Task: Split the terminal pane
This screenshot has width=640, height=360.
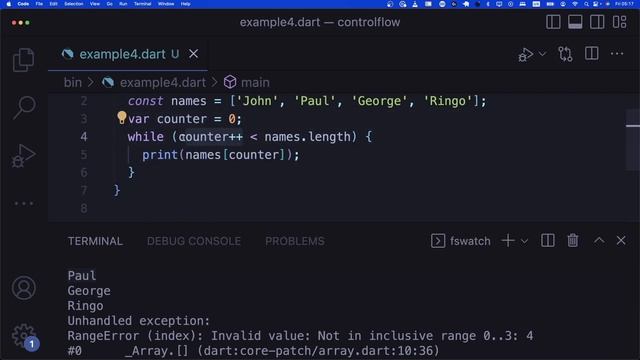Action: coord(547,241)
